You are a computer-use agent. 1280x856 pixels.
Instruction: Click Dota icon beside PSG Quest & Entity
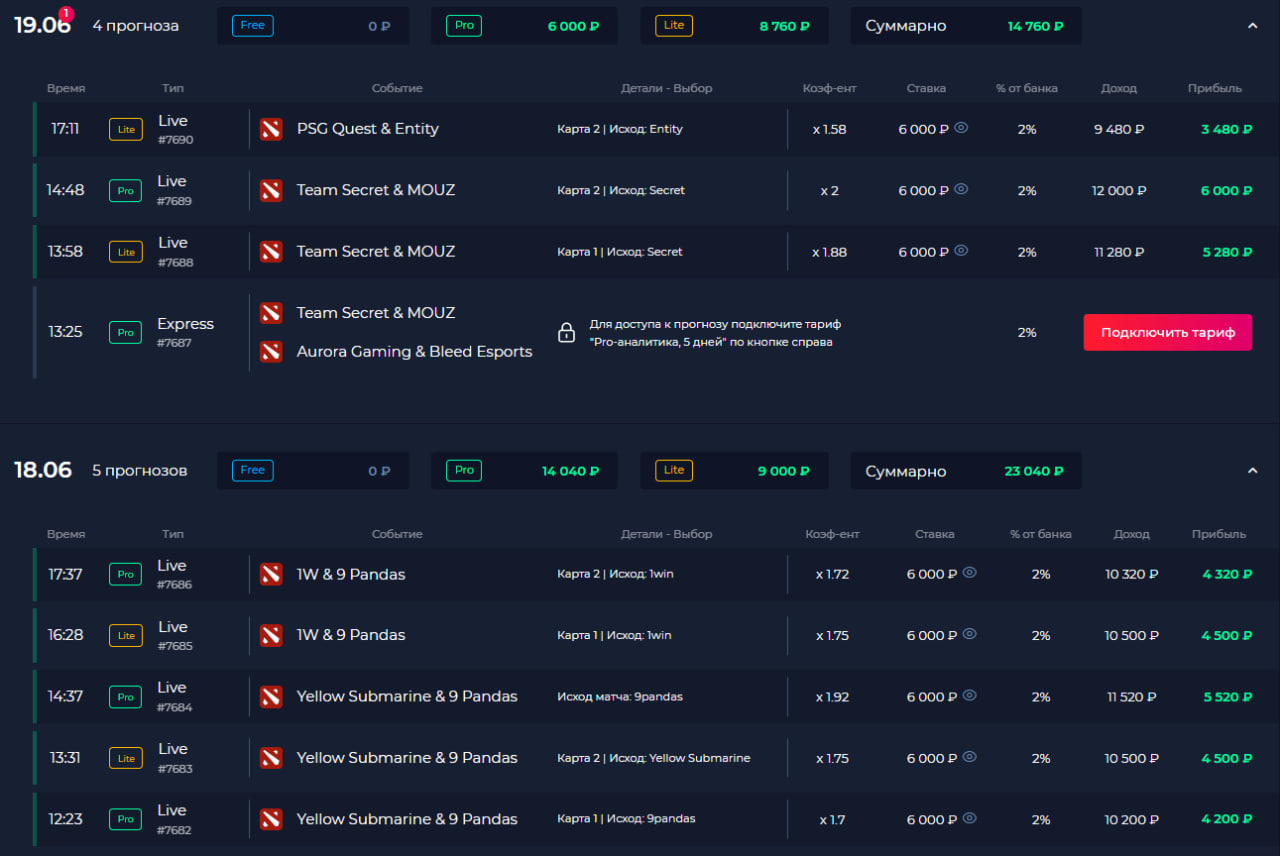[x=271, y=129]
